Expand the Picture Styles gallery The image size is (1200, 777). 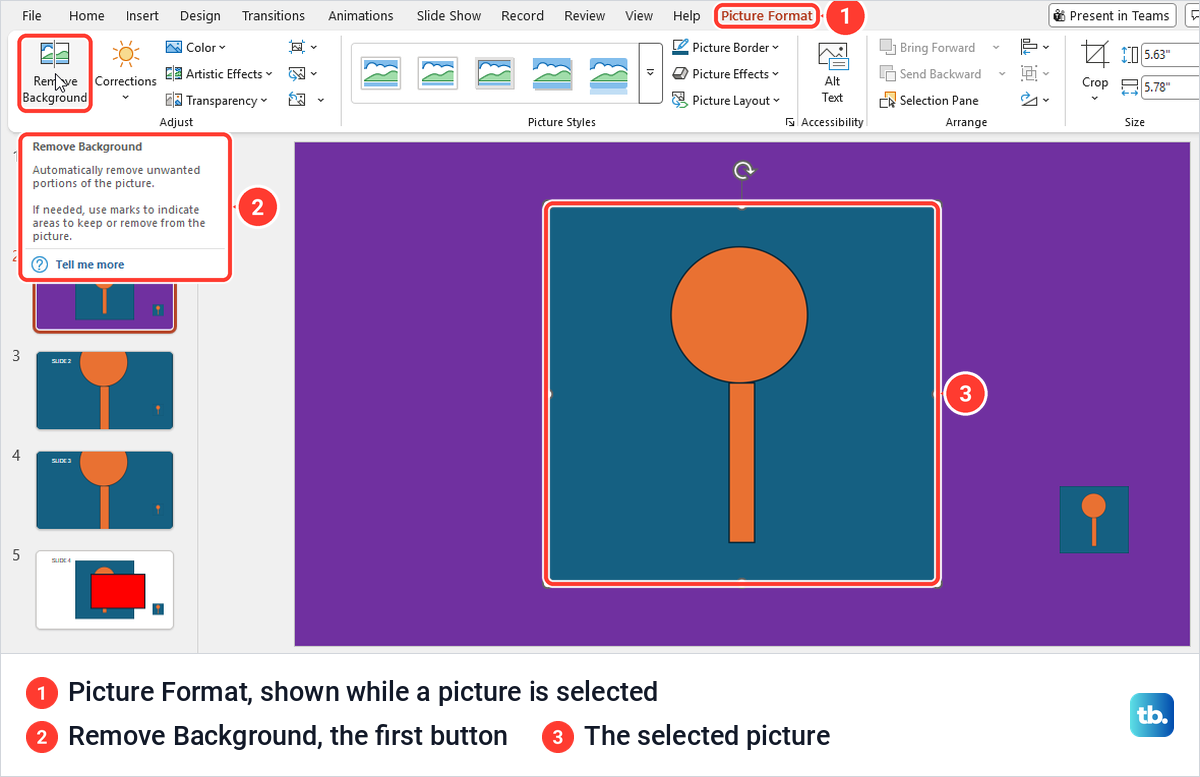650,73
